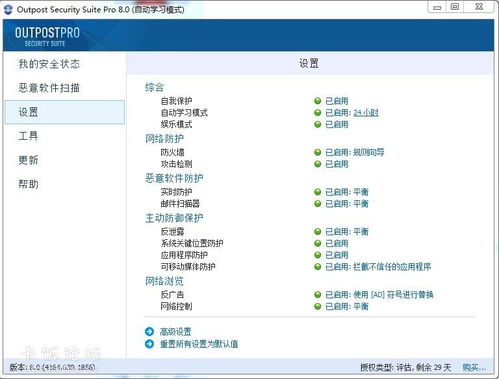Click the green status icon for 自我保护
The width and height of the screenshot is (499, 379).
(x=318, y=101)
